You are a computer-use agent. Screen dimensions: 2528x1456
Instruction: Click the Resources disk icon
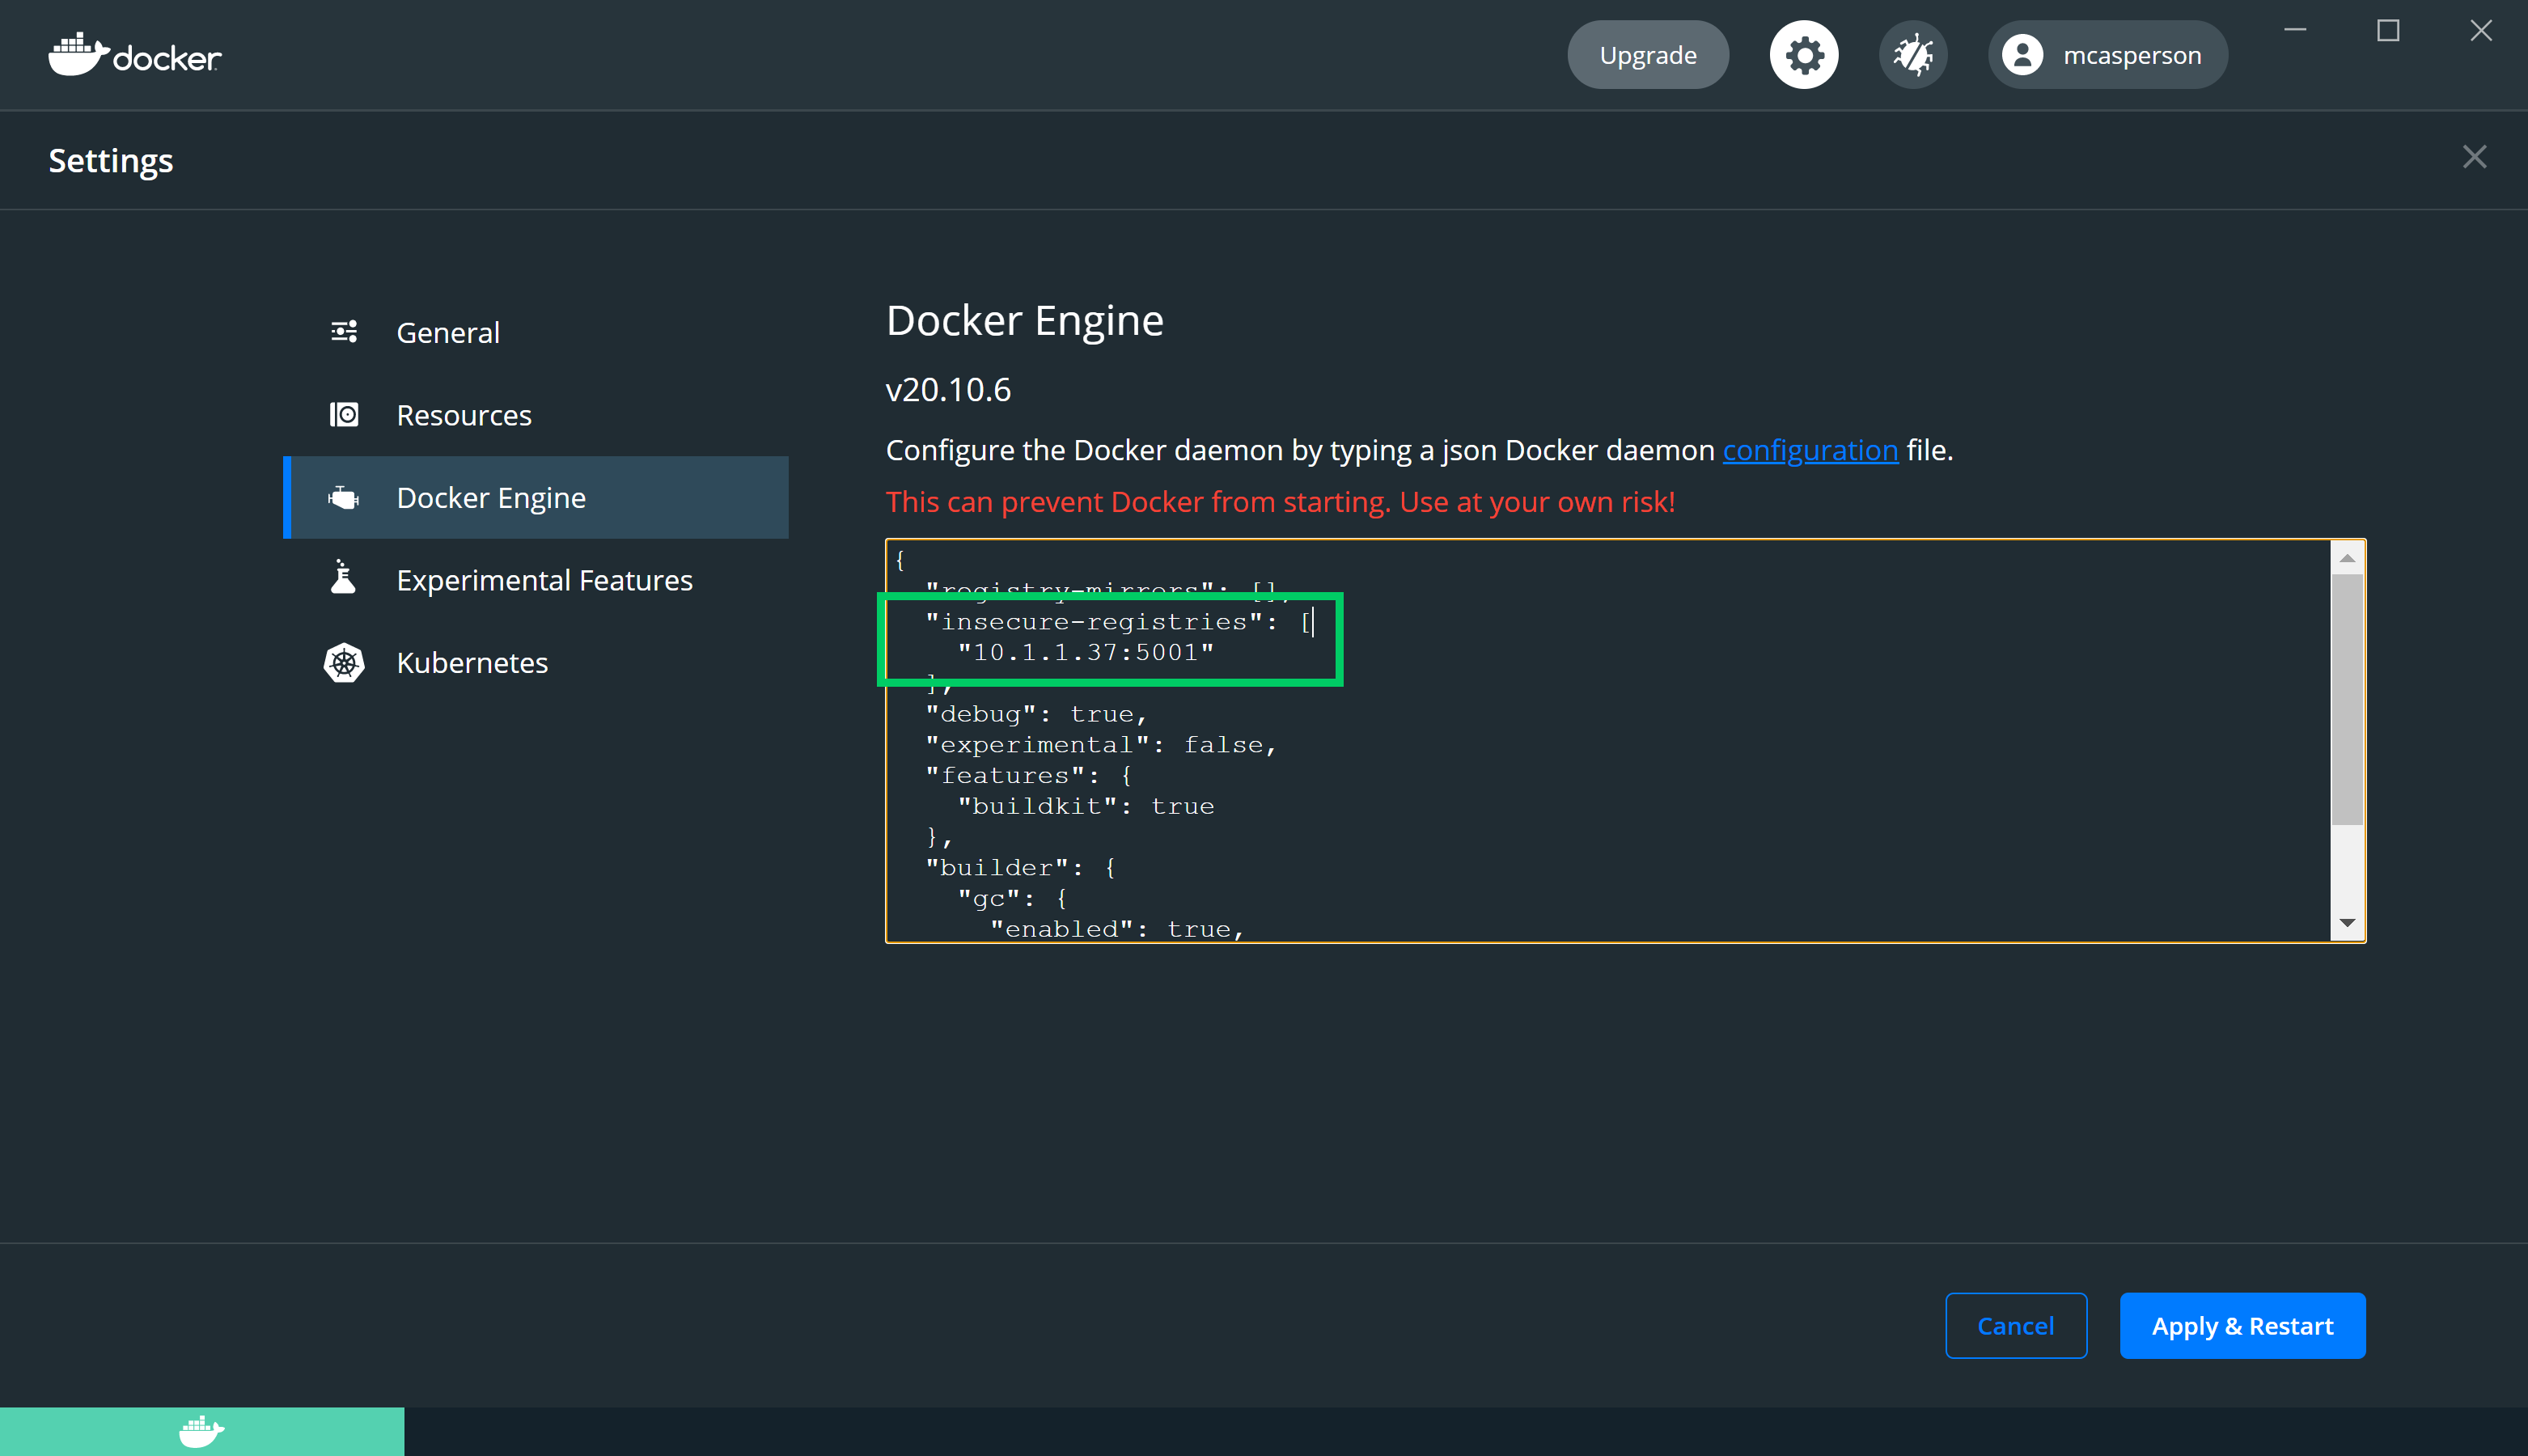tap(344, 414)
